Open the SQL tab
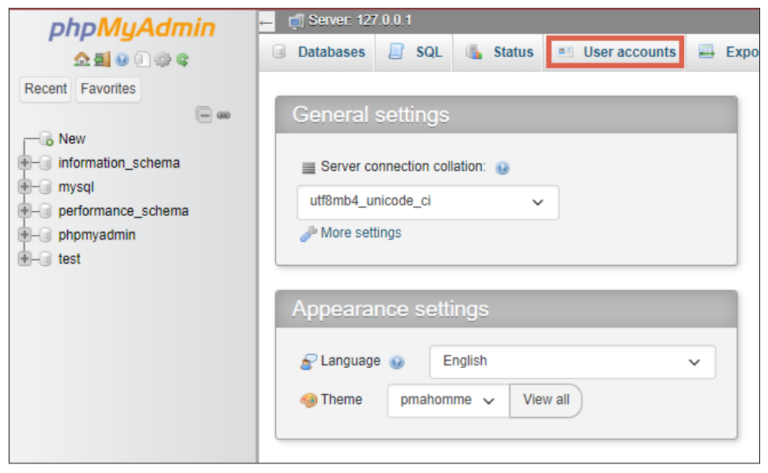 click(x=415, y=52)
